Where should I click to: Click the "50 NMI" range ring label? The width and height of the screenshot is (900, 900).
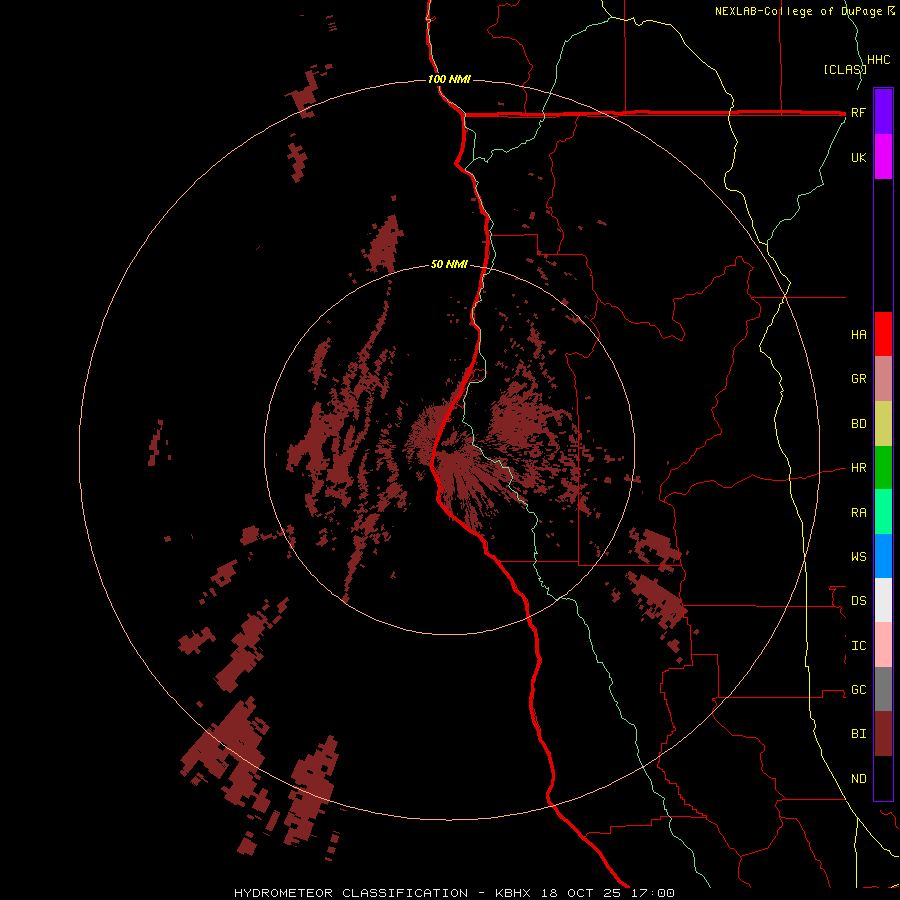(449, 264)
